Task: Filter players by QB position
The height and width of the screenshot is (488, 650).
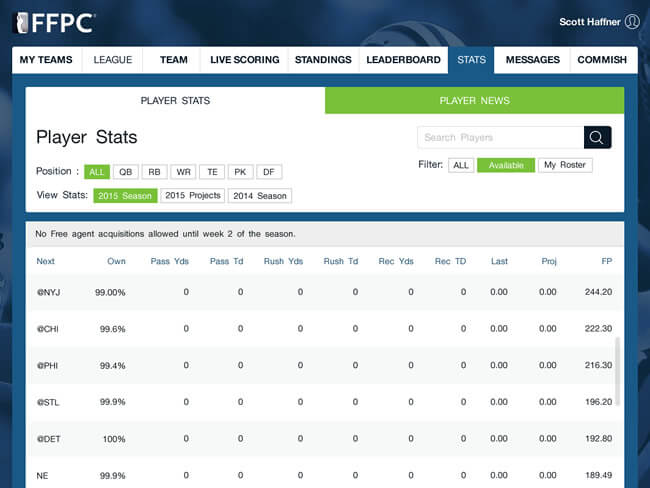Action: [126, 172]
